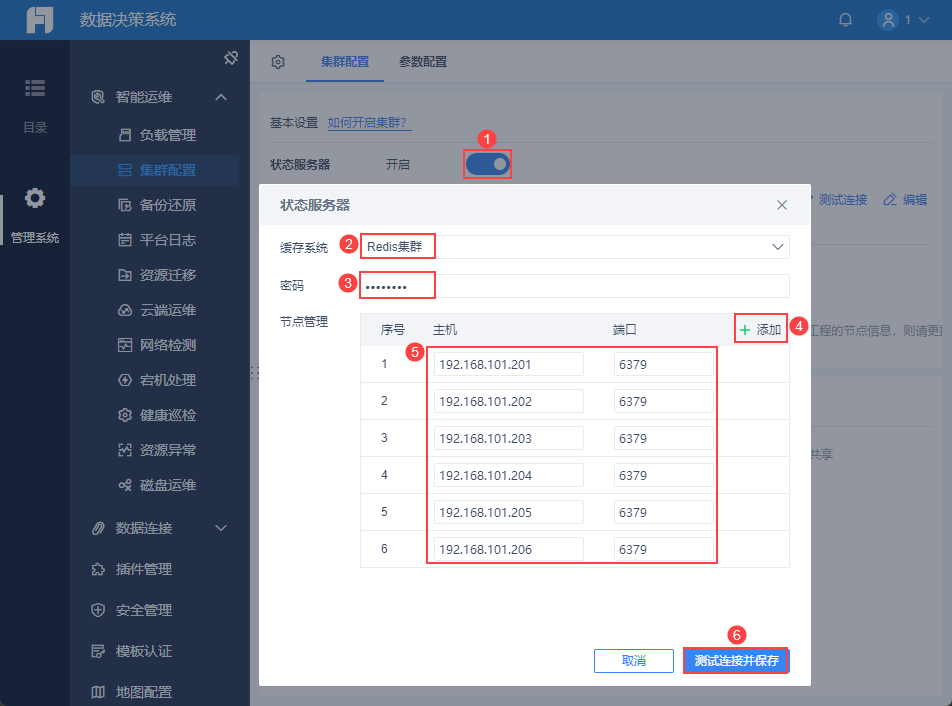Viewport: 952px width, 706px height.
Task: Edit host field 192.168.101.204
Action: click(x=508, y=475)
